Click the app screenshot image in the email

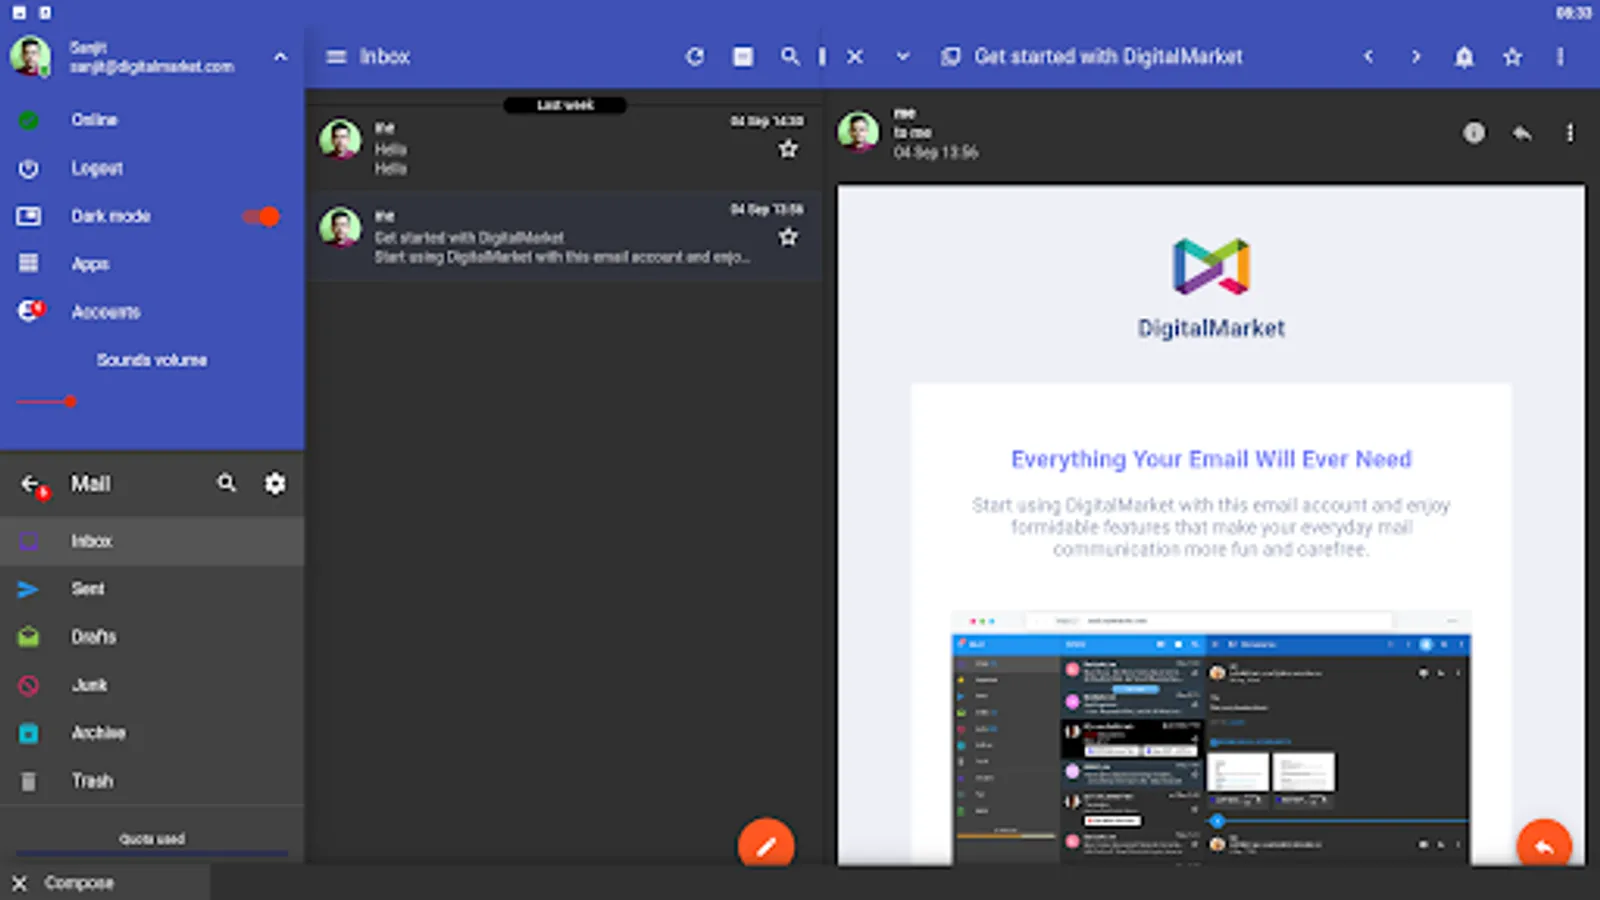pos(1211,737)
